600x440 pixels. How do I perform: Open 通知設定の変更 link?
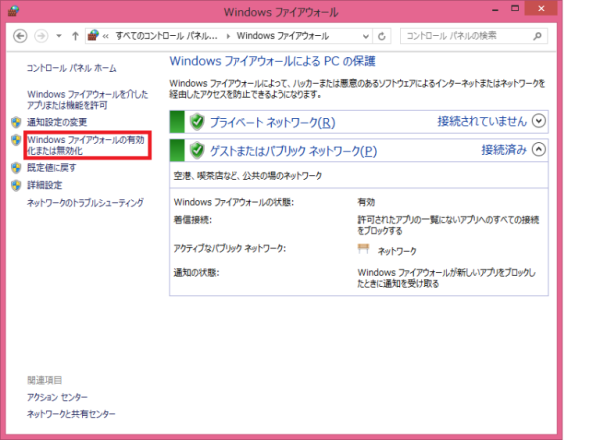[x=57, y=122]
